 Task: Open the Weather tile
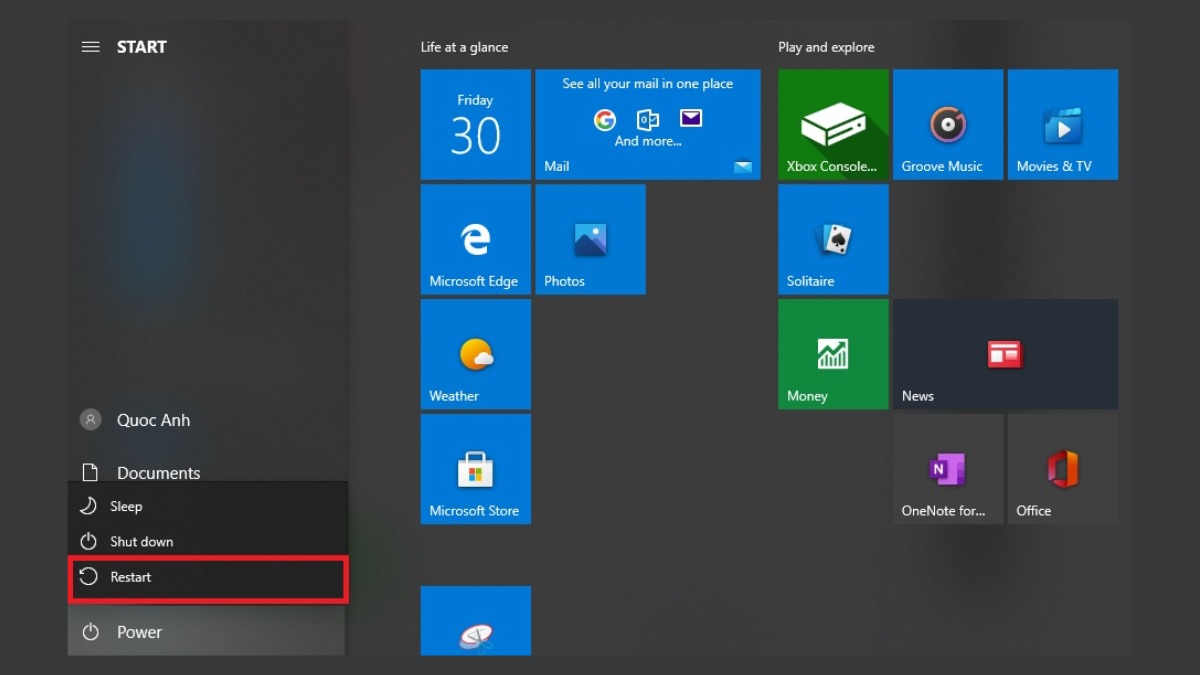tap(476, 354)
